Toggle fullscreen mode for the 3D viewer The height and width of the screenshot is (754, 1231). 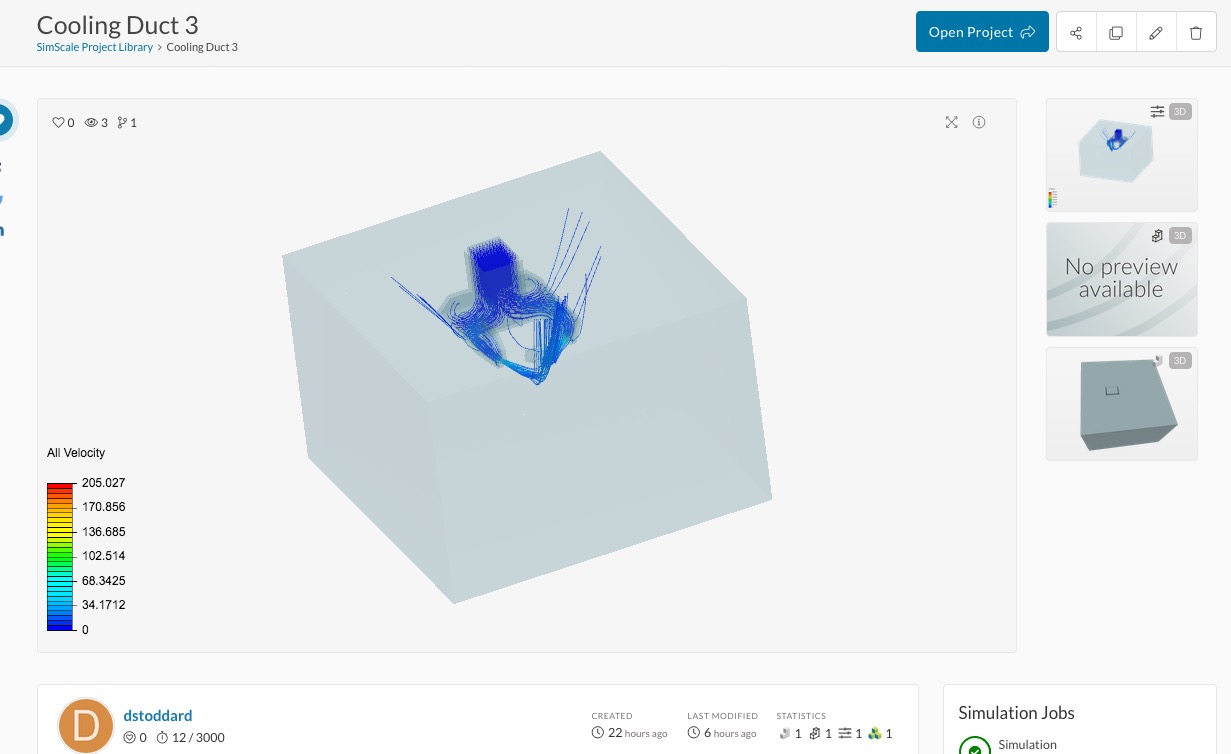951,122
